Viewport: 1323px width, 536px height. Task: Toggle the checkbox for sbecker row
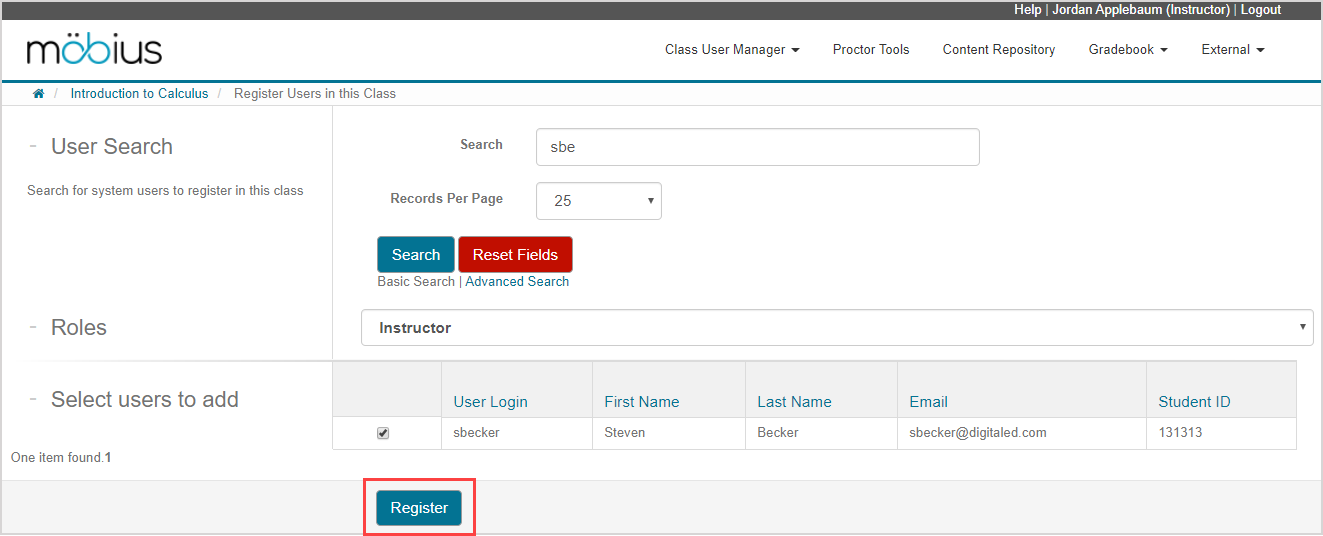[x=383, y=433]
